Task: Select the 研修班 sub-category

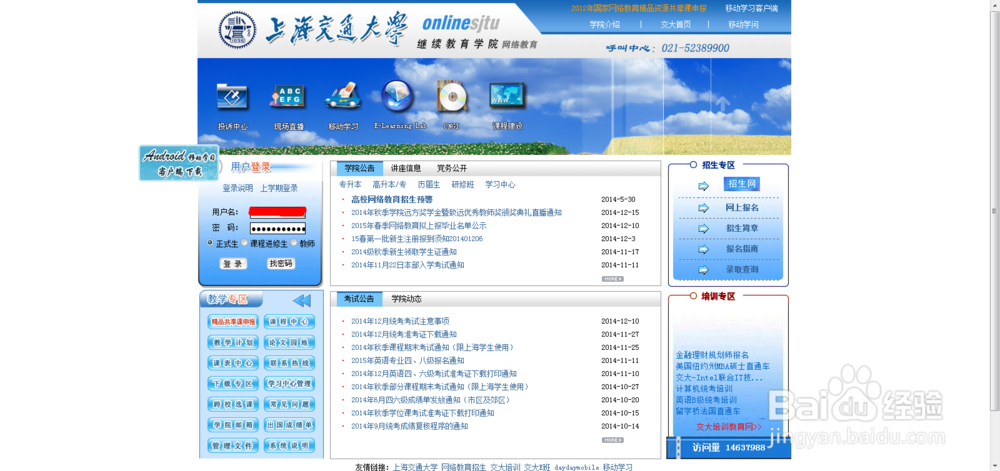Action: [x=463, y=185]
